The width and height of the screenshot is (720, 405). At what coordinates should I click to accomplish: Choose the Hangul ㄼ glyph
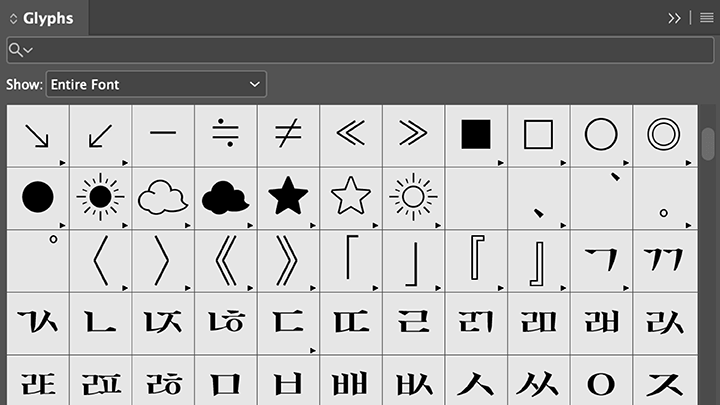[601, 323]
